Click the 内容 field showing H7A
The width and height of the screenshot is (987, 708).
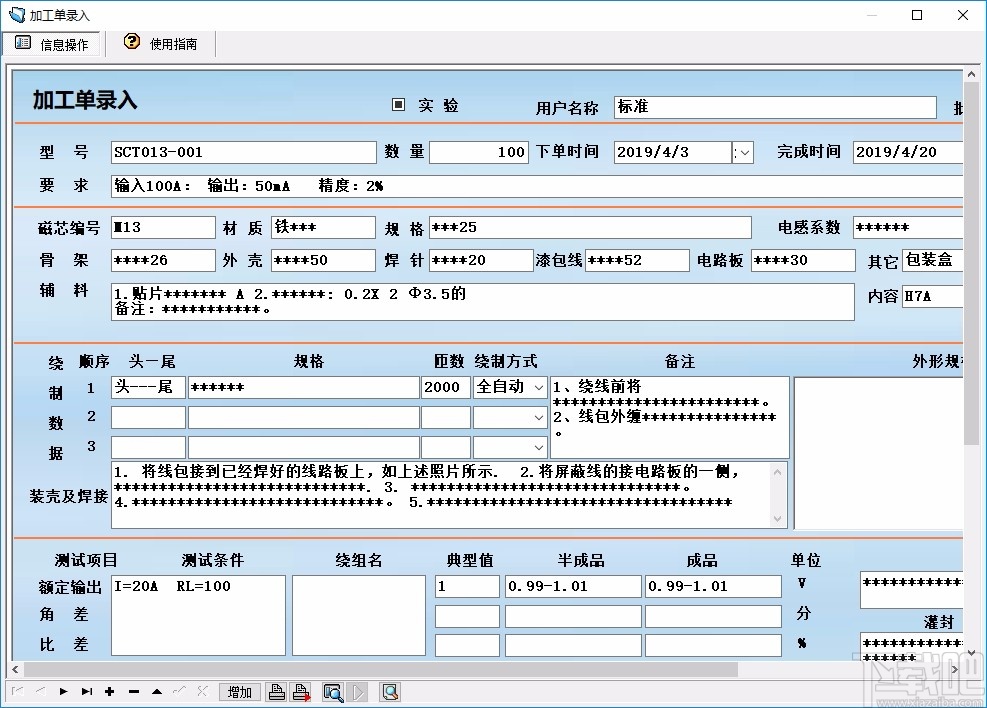pos(932,296)
